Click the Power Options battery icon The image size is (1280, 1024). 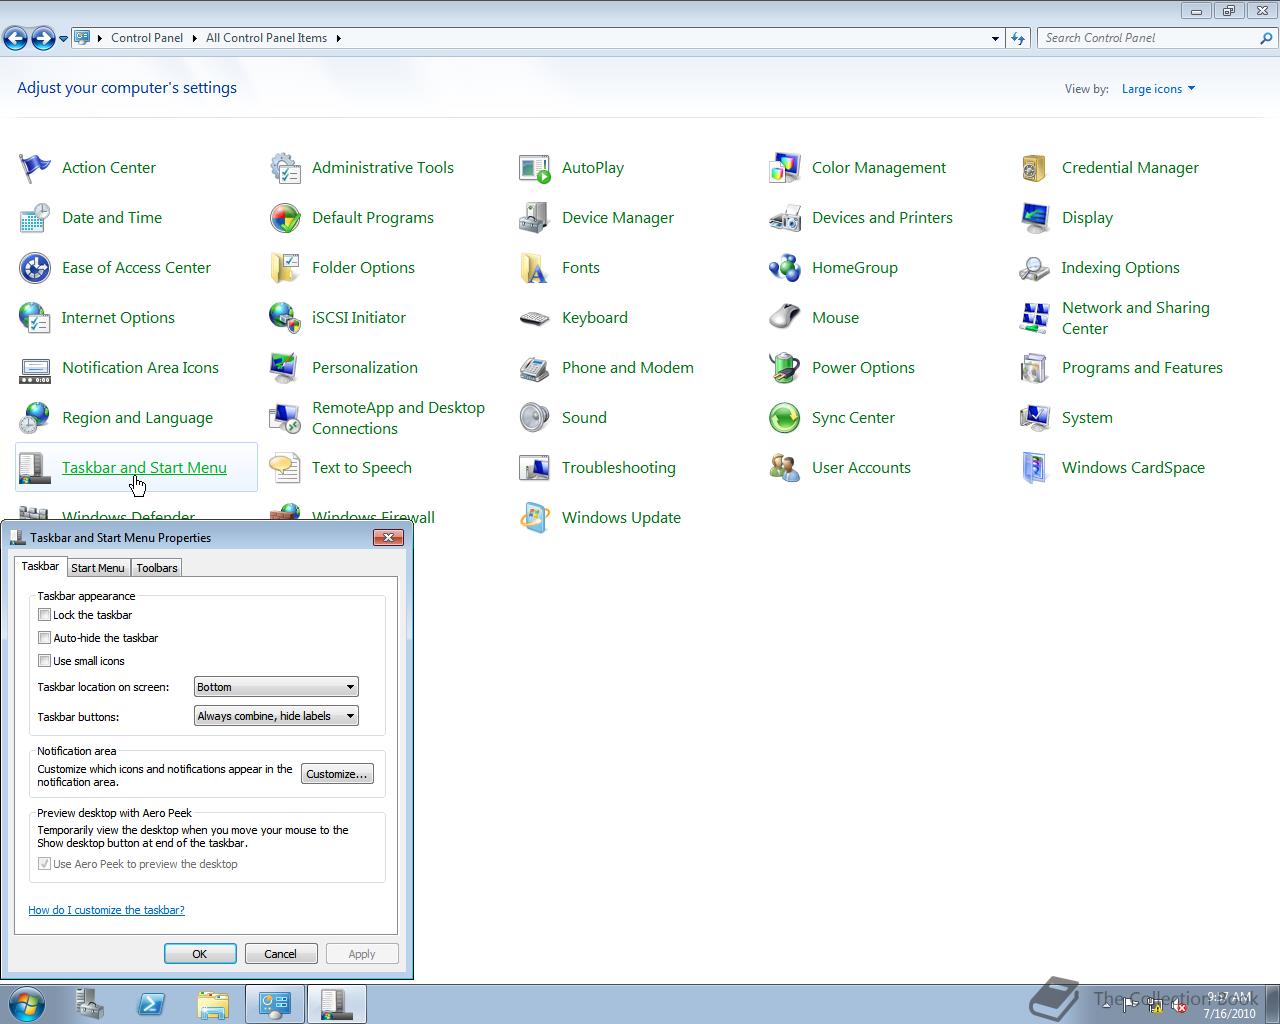click(x=785, y=368)
